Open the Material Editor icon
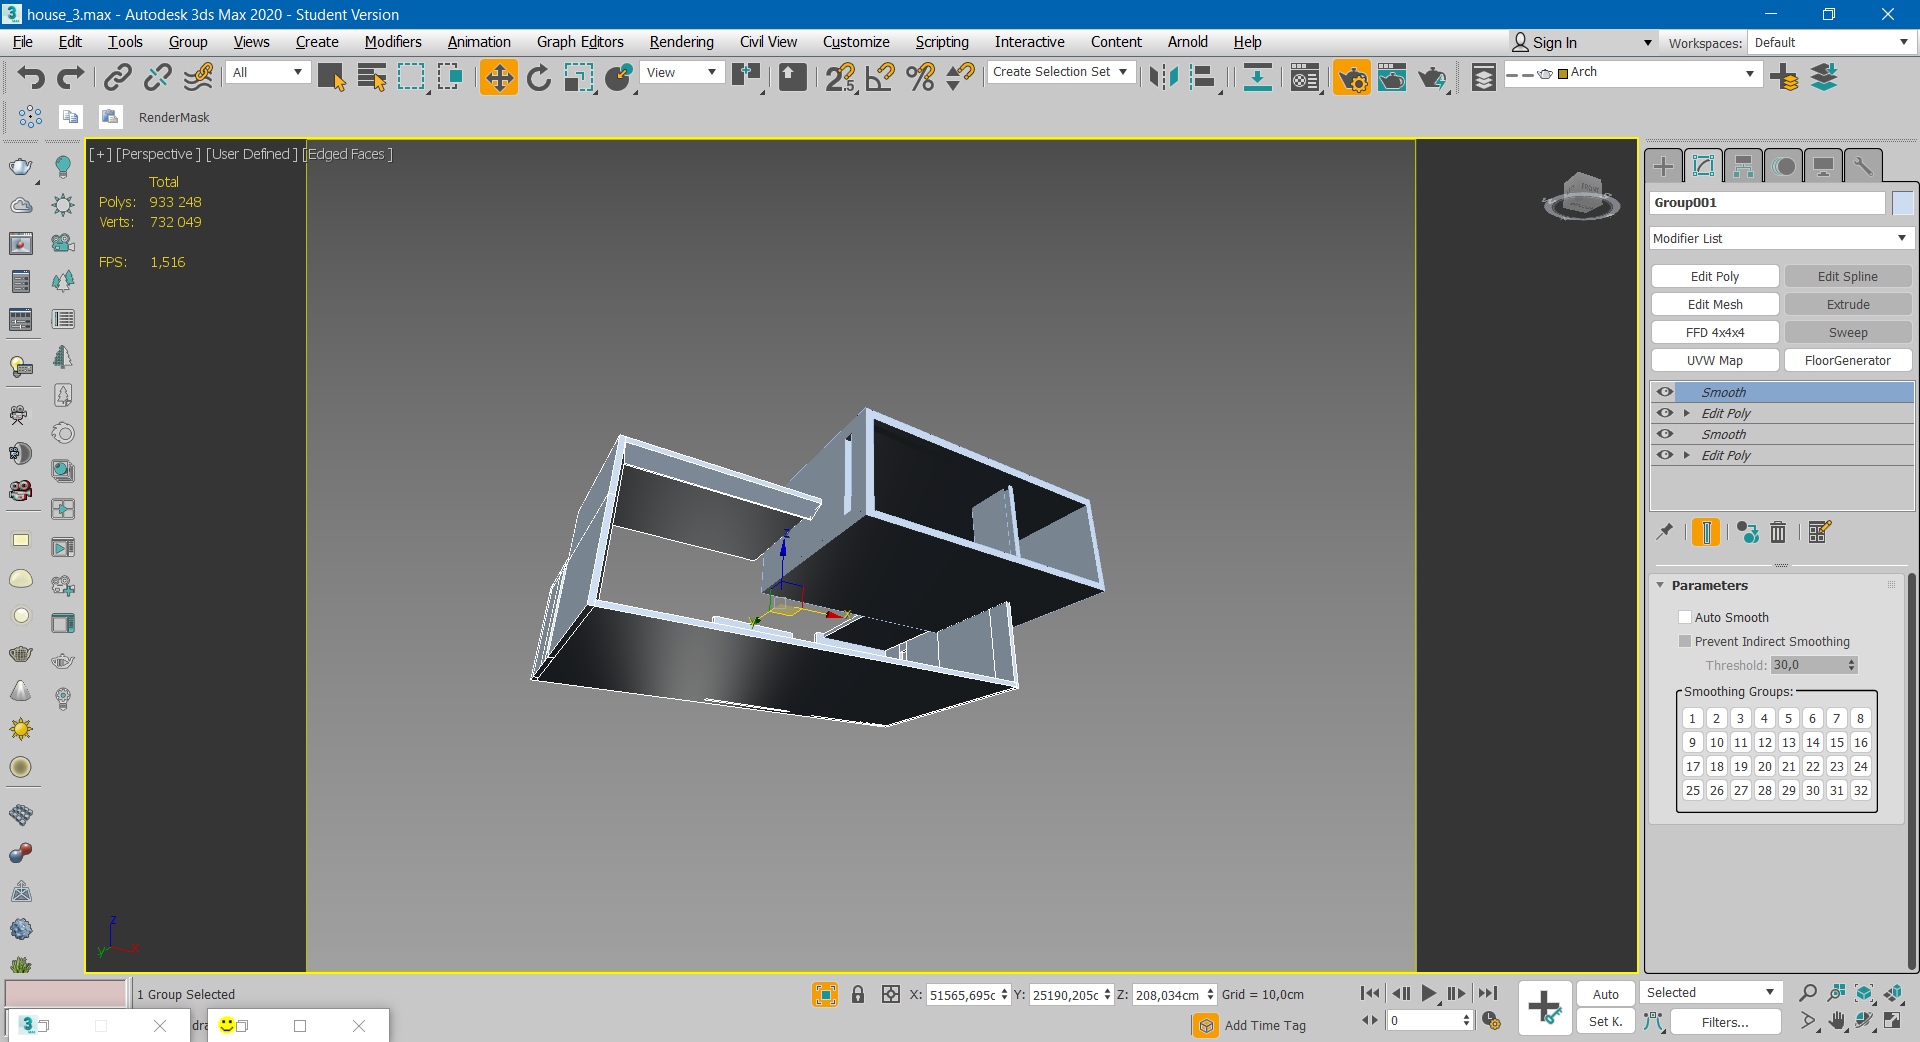The height and width of the screenshot is (1042, 1920). point(1305,77)
